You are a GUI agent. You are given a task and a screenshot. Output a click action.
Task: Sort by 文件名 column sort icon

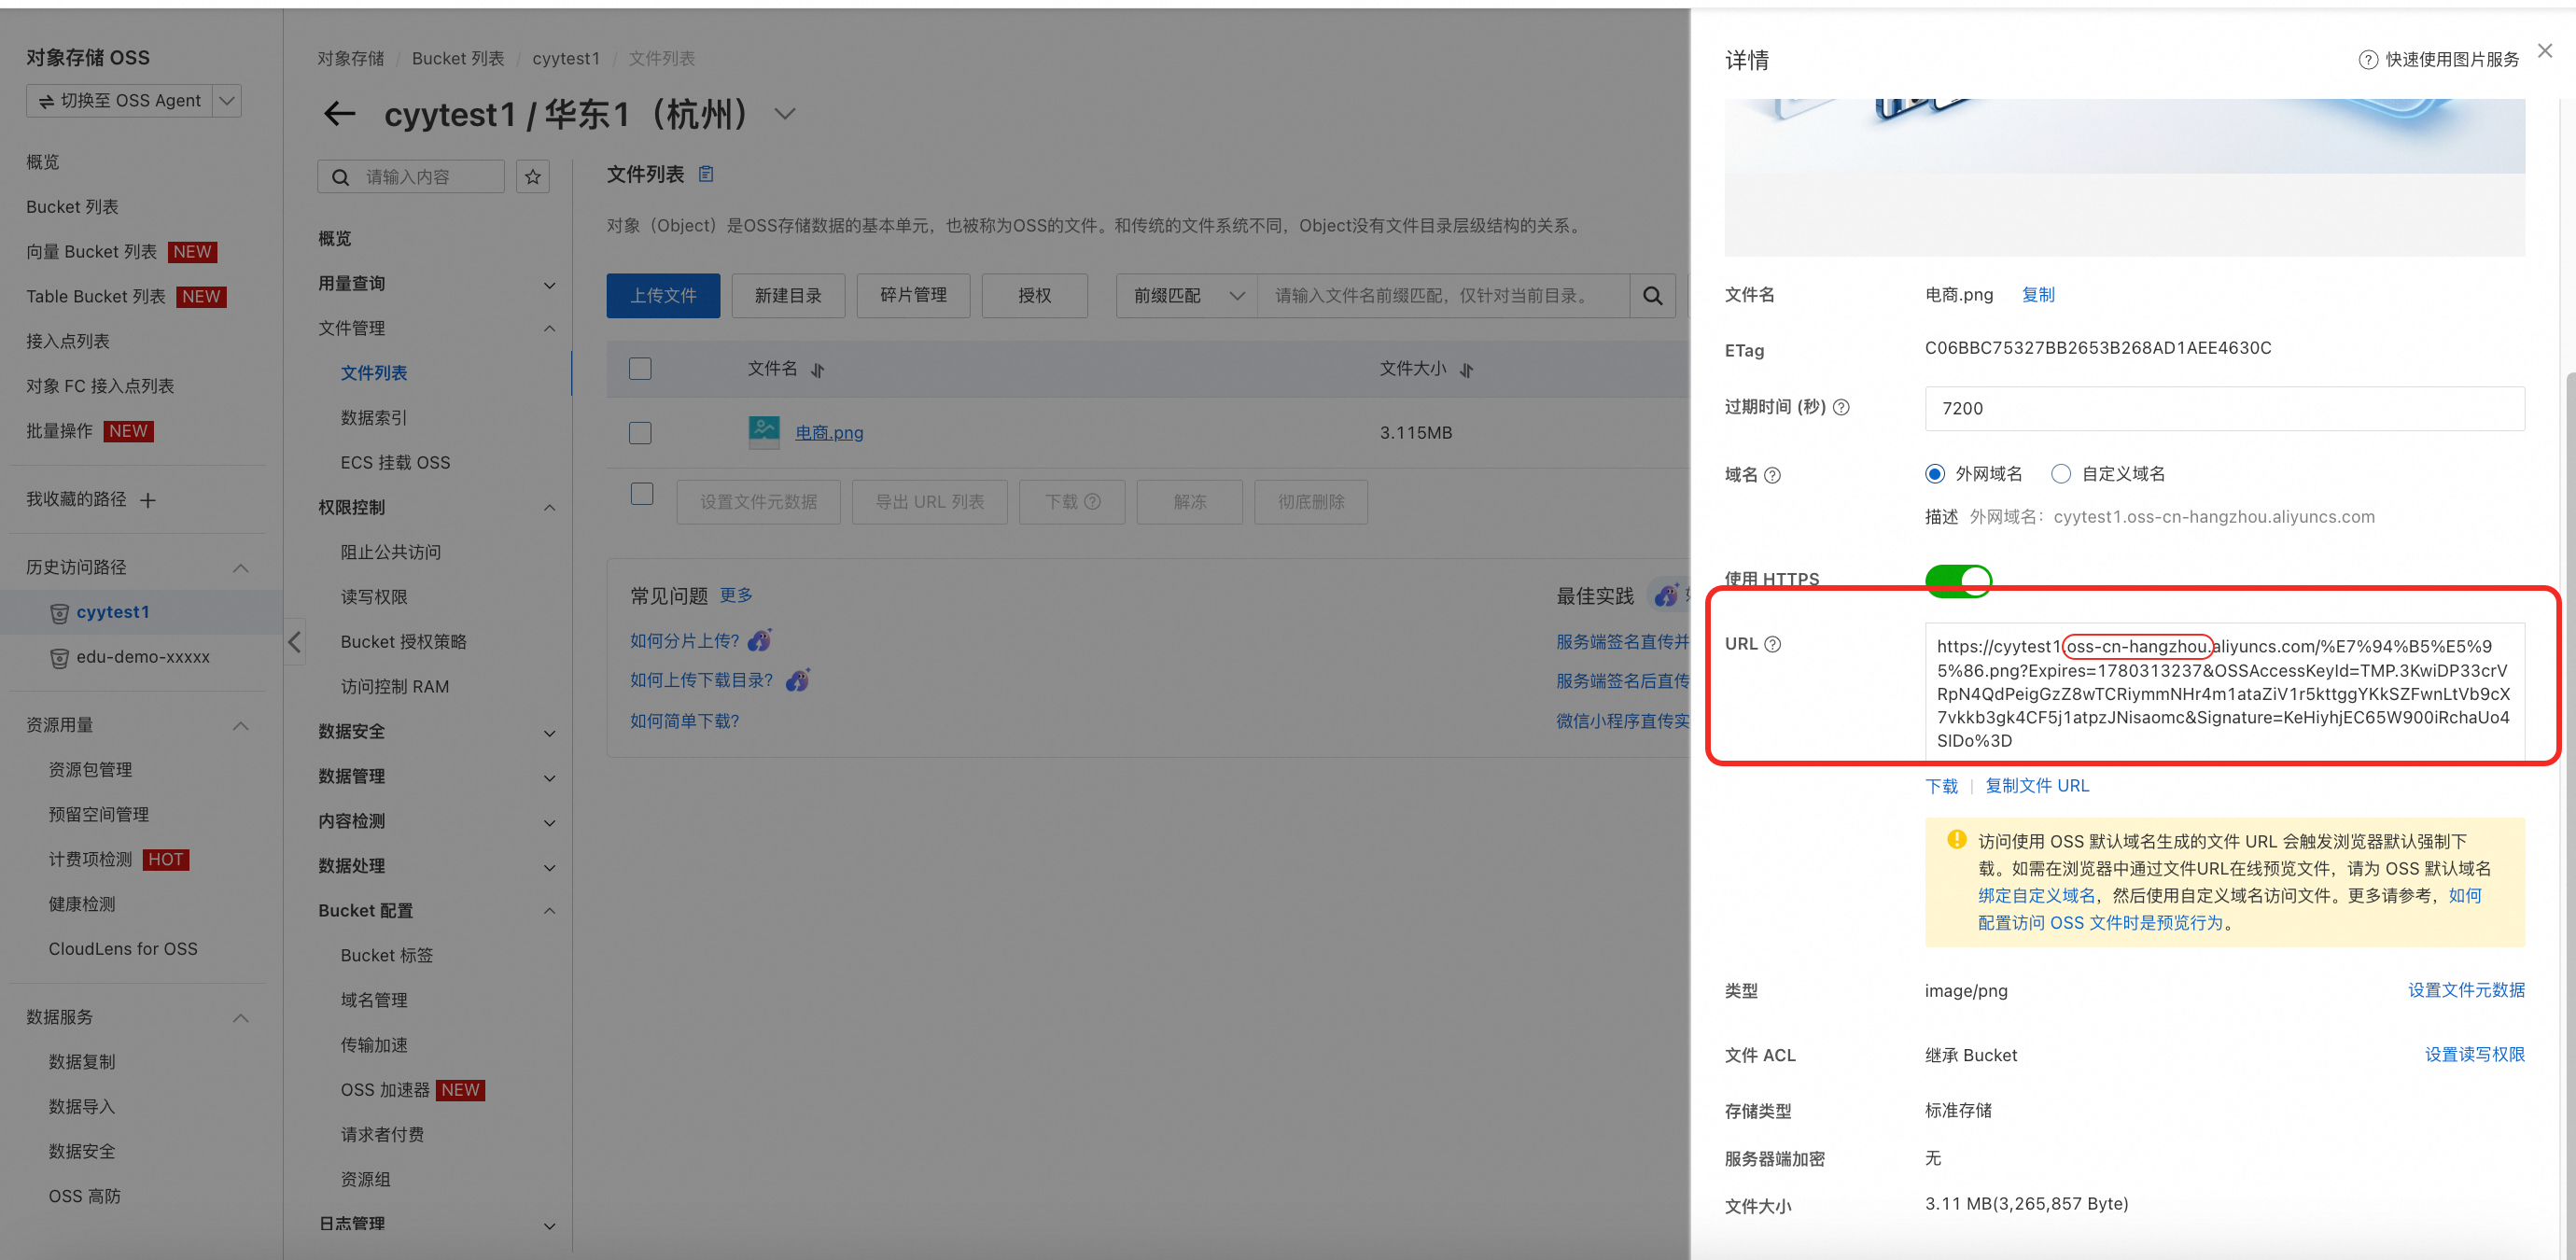tap(818, 370)
